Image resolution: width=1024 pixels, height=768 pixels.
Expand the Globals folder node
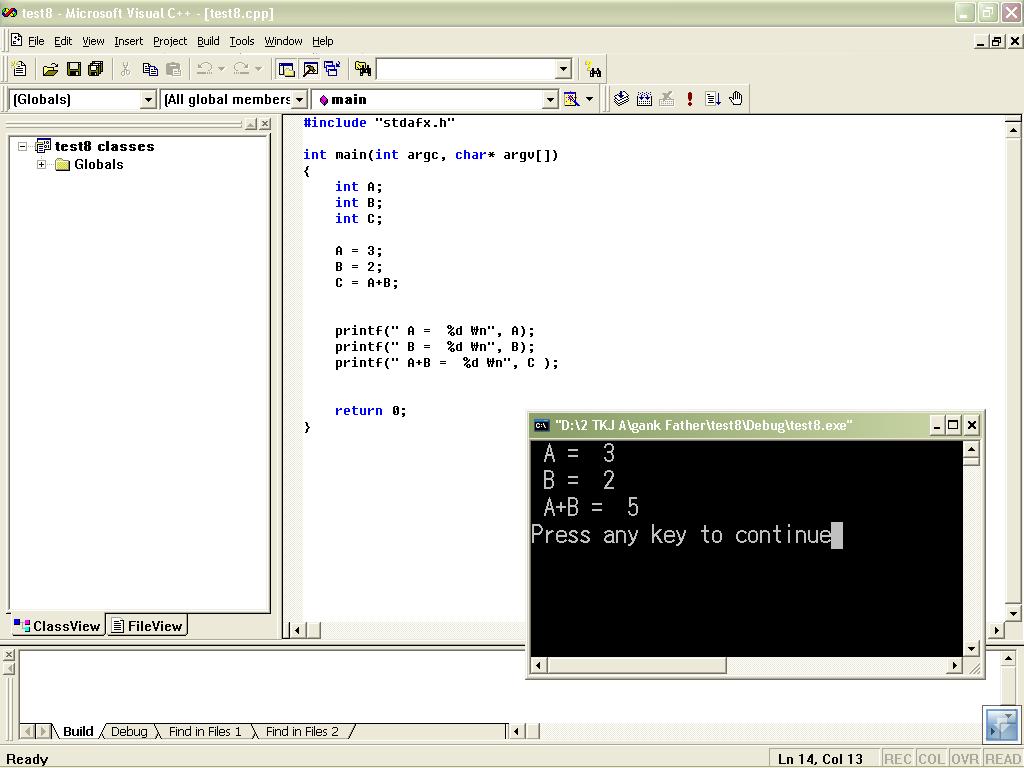click(x=41, y=165)
